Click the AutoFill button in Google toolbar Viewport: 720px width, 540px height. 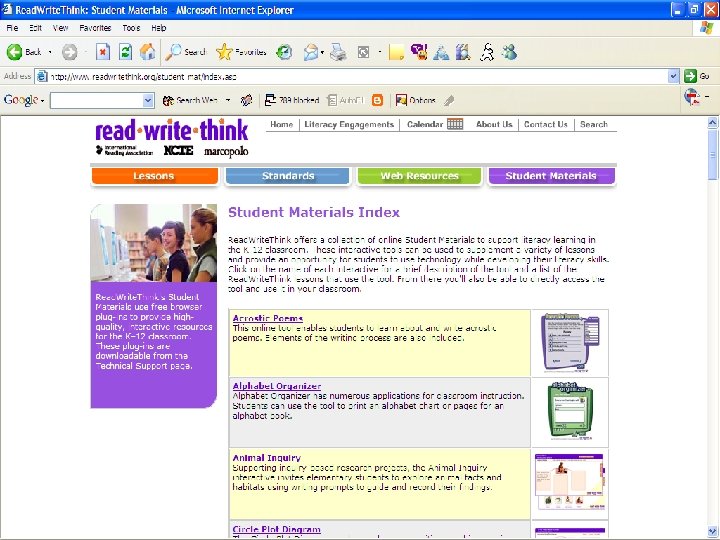pyautogui.click(x=345, y=100)
